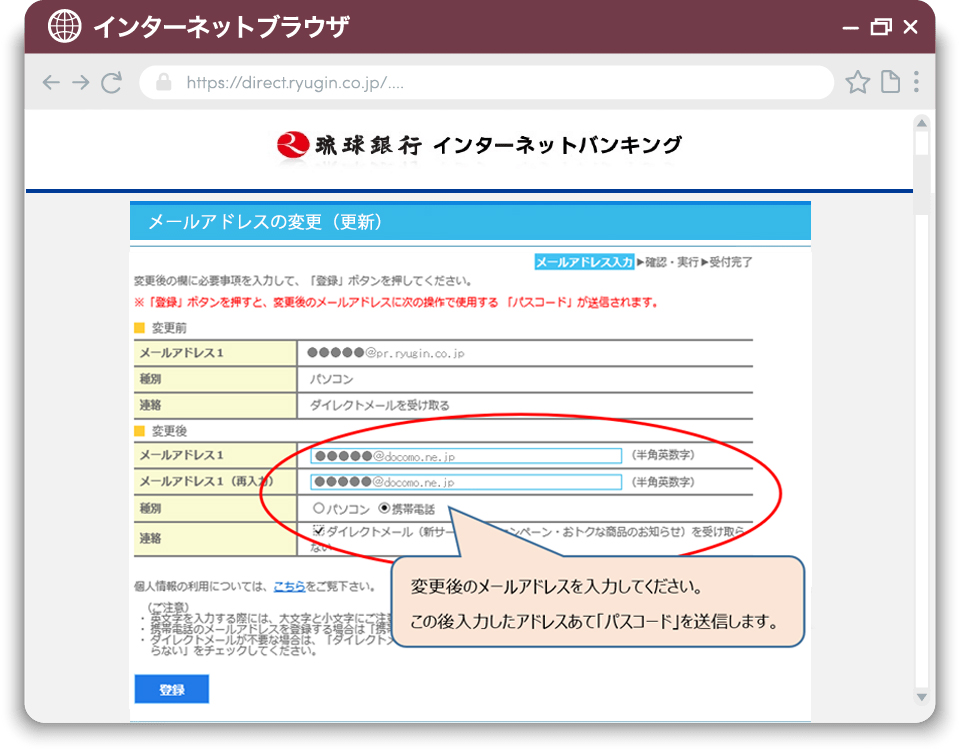Click the page document icon
Image resolution: width=960 pixels, height=749 pixels.
(x=889, y=83)
